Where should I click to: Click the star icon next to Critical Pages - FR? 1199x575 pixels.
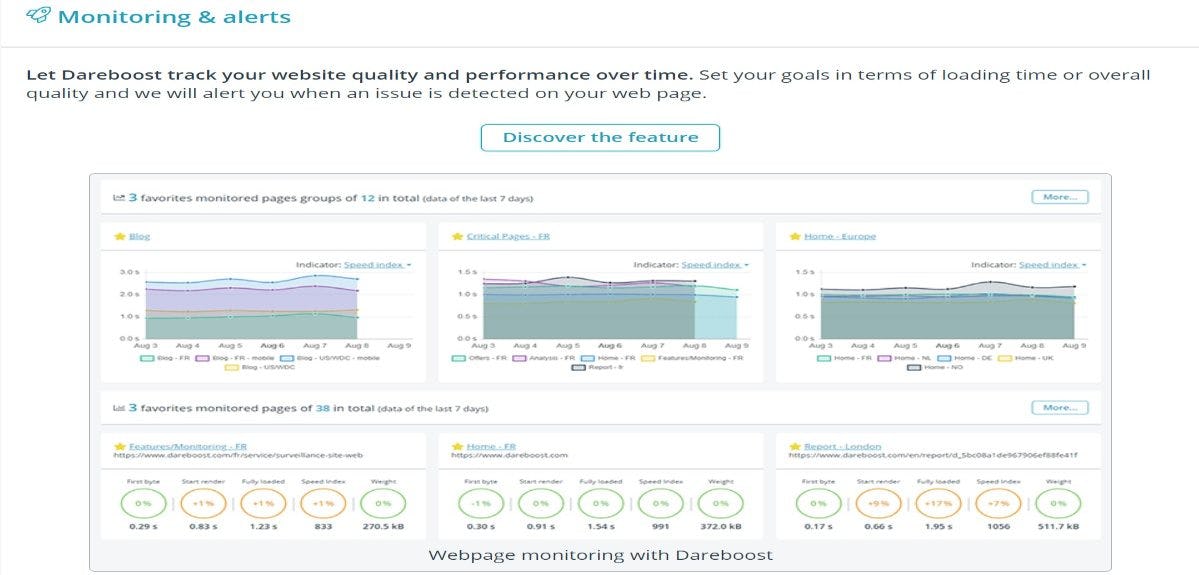[457, 237]
